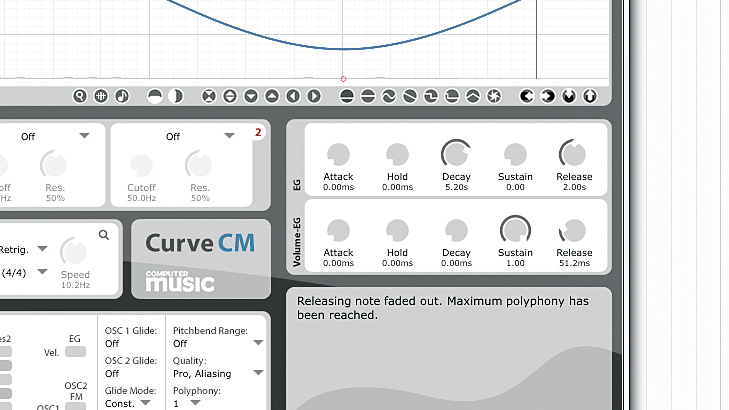Image resolution: width=729 pixels, height=410 pixels.
Task: Click the left triangle arrow icon in toolbar
Action: tap(293, 96)
